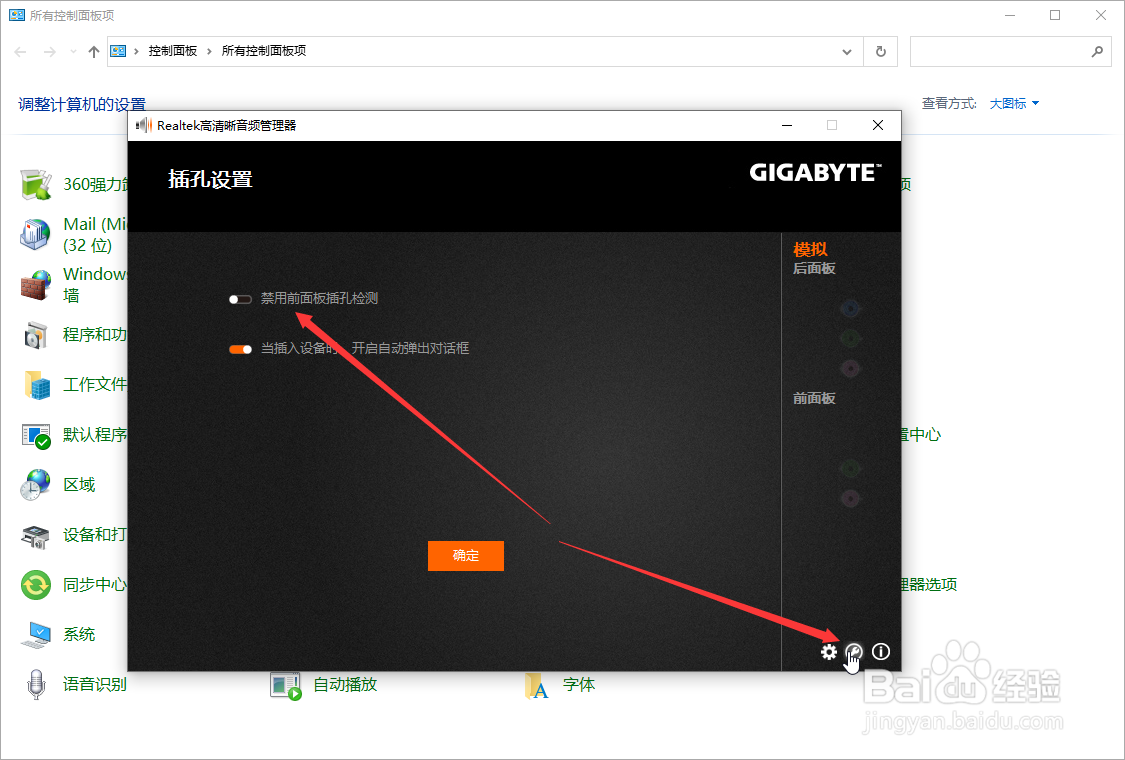Expand the chevron after 控制面板 breadcrumb
Image resolution: width=1125 pixels, height=760 pixels.
[209, 51]
